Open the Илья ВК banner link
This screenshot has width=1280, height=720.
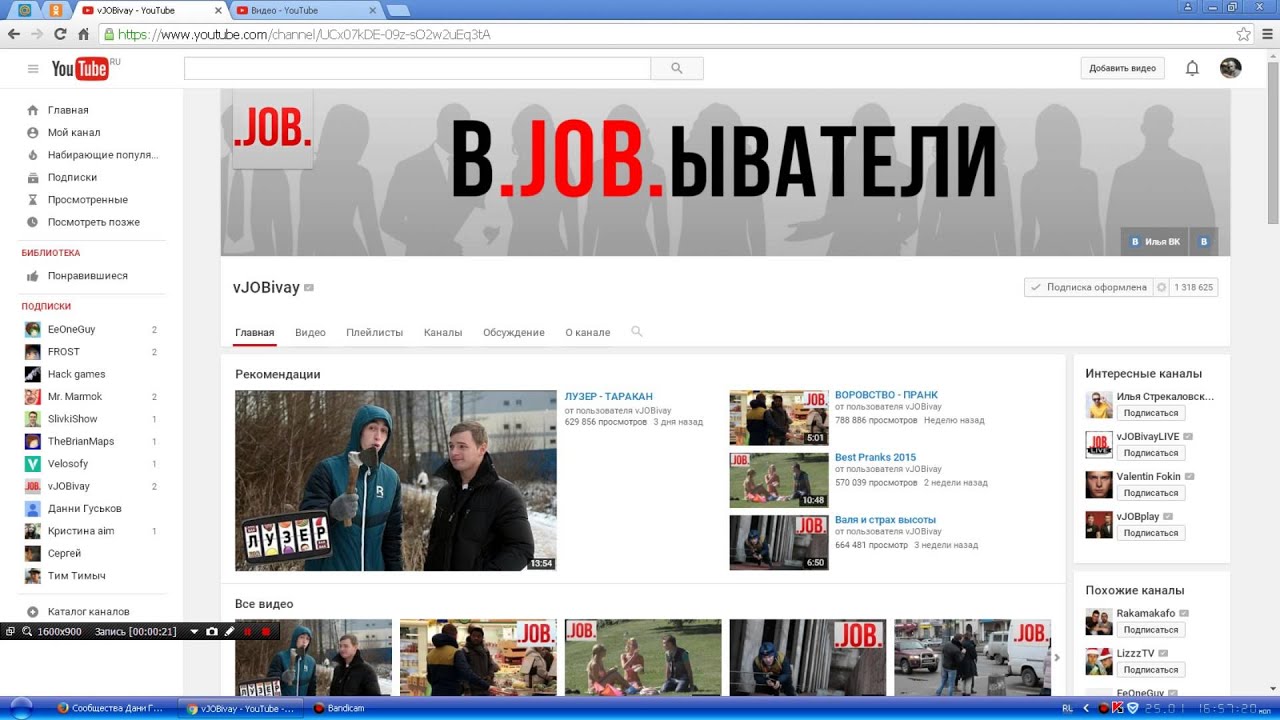point(1154,242)
